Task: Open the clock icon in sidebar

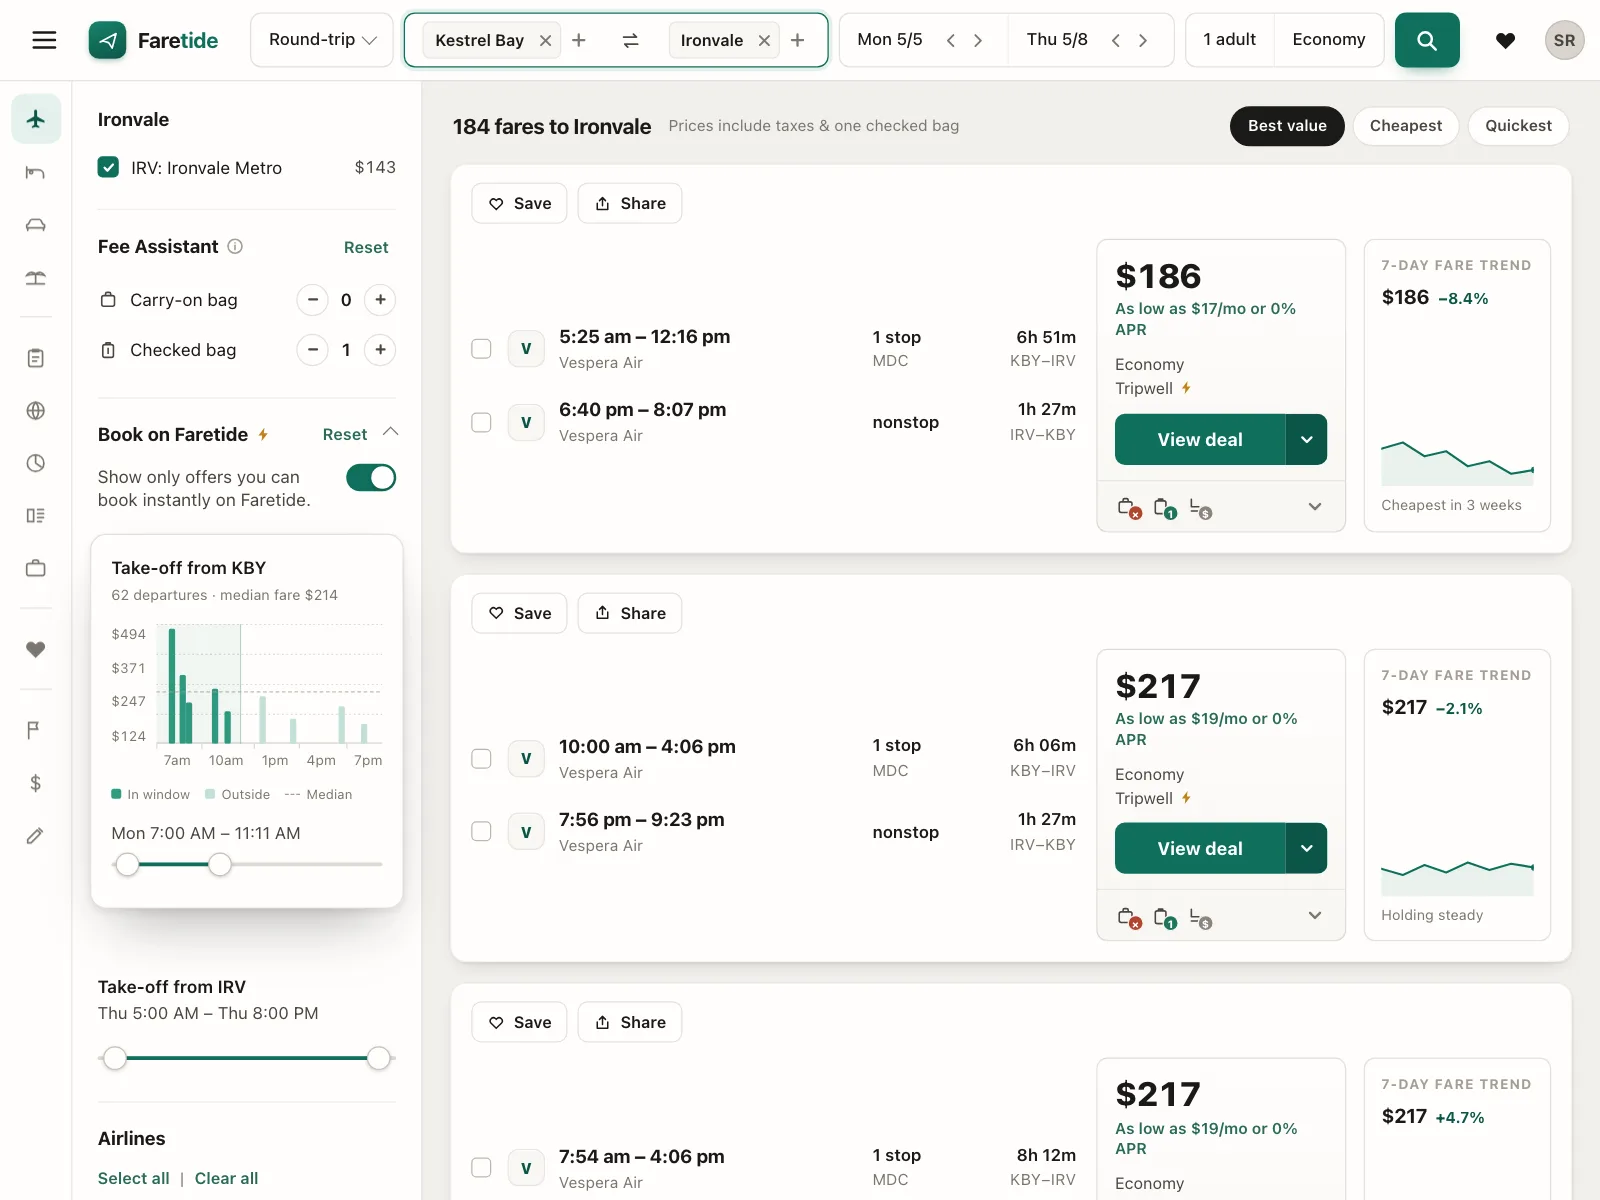Action: click(x=36, y=463)
